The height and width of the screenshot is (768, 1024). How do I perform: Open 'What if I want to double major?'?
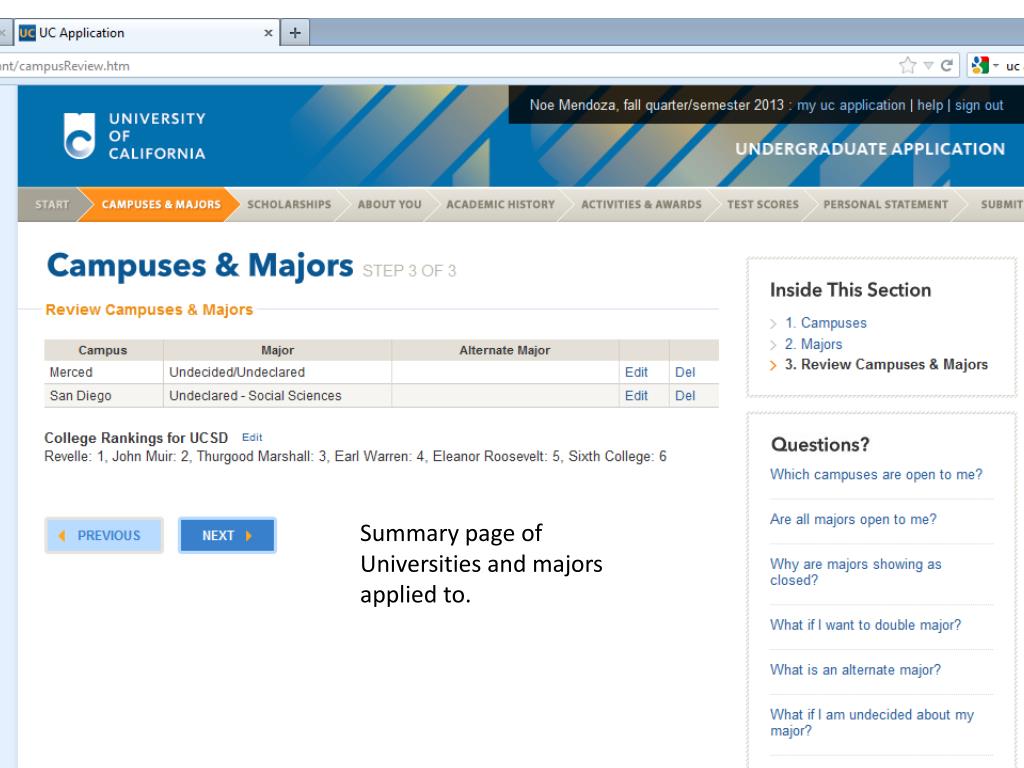pyautogui.click(x=865, y=625)
